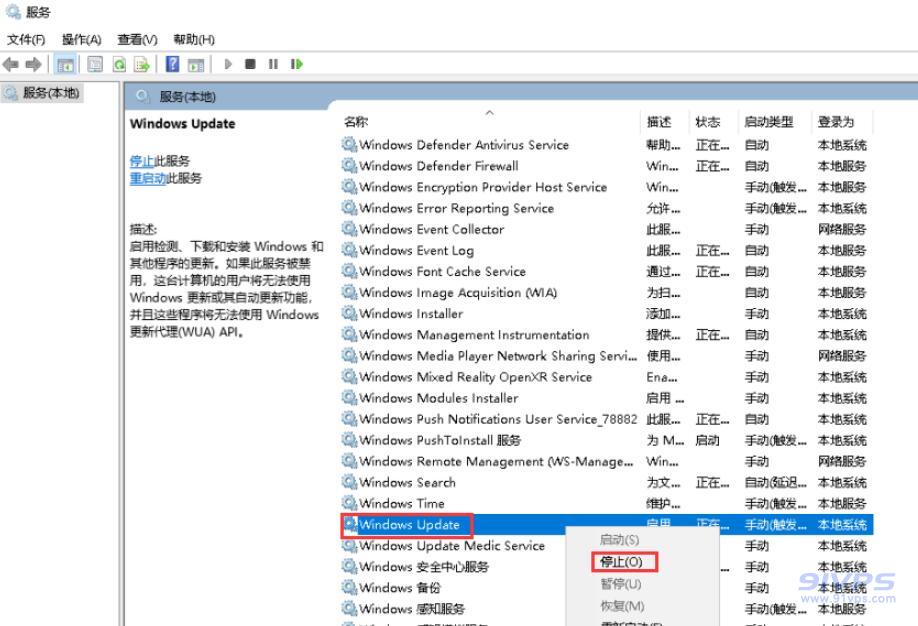Click the Start Service play icon
Image resolution: width=918 pixels, height=626 pixels.
pyautogui.click(x=228, y=64)
